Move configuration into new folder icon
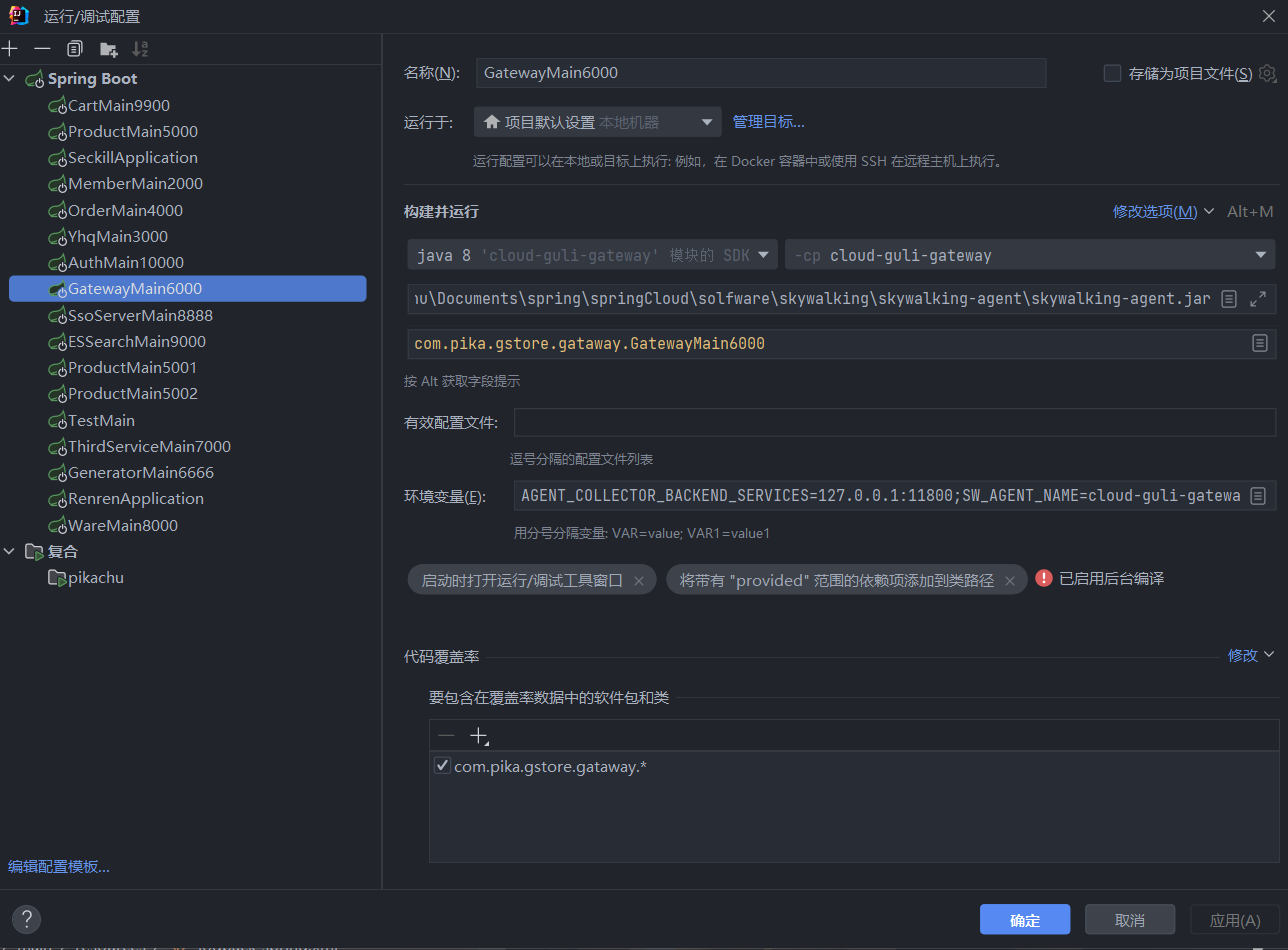This screenshot has width=1288, height=950. [x=108, y=48]
